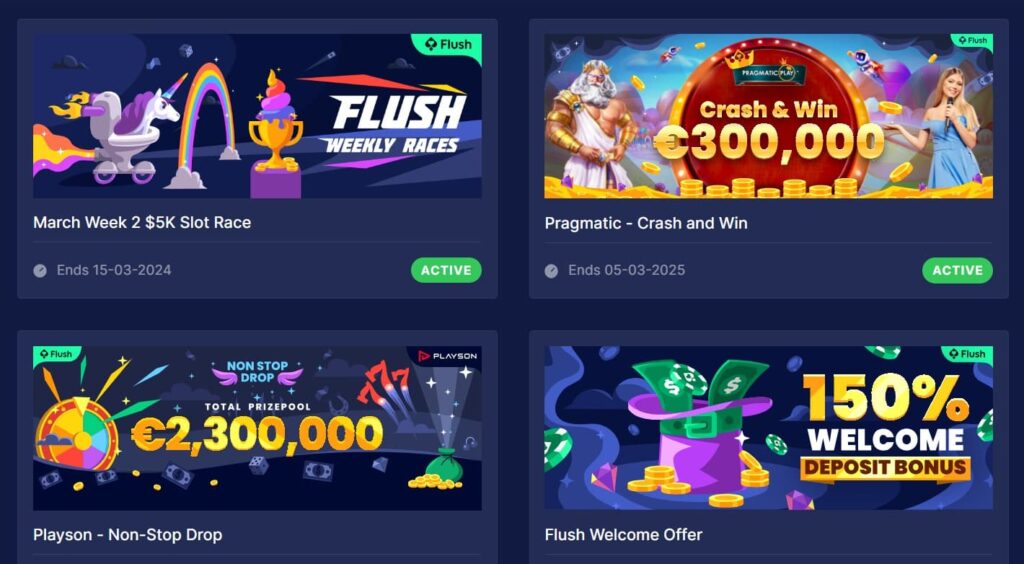
Task: Click the Flush badge on Weekly Races banner
Action: (x=447, y=45)
